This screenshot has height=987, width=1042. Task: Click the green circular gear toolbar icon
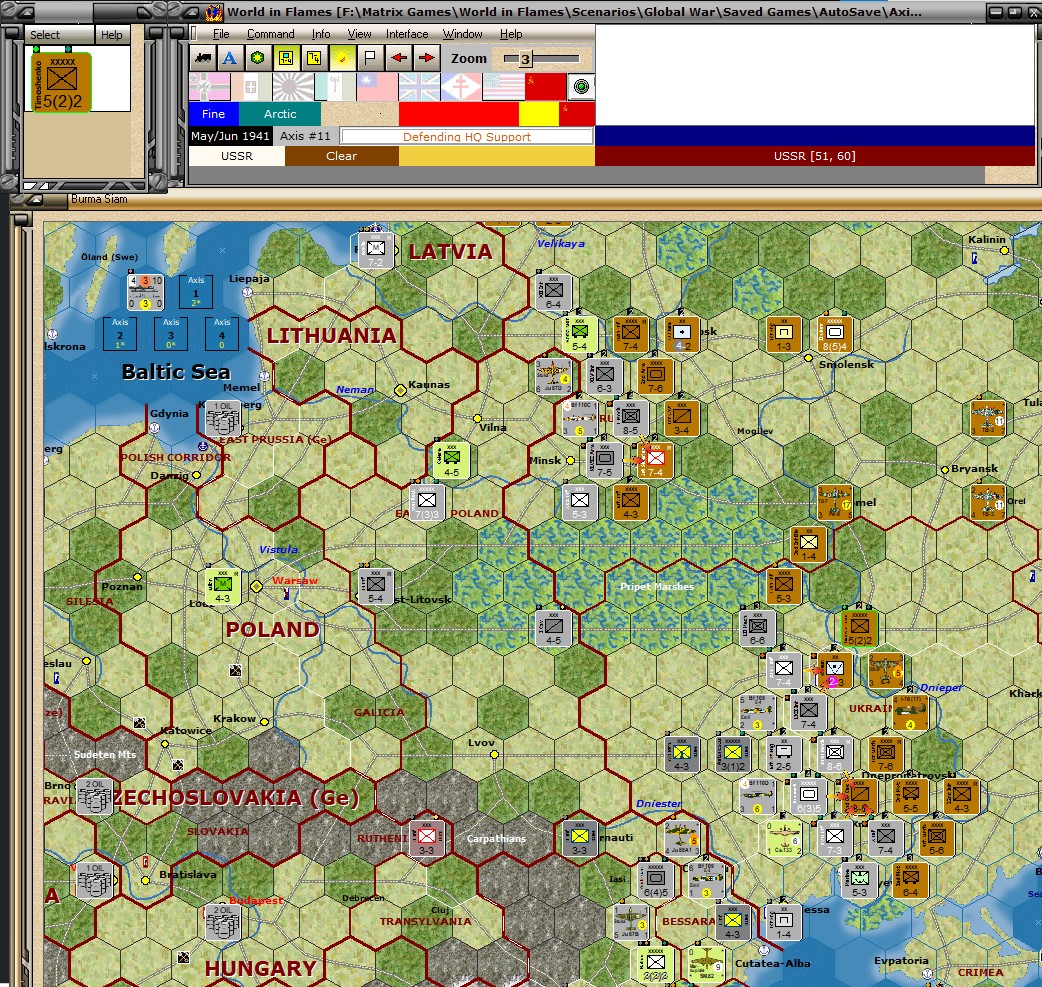pos(258,58)
